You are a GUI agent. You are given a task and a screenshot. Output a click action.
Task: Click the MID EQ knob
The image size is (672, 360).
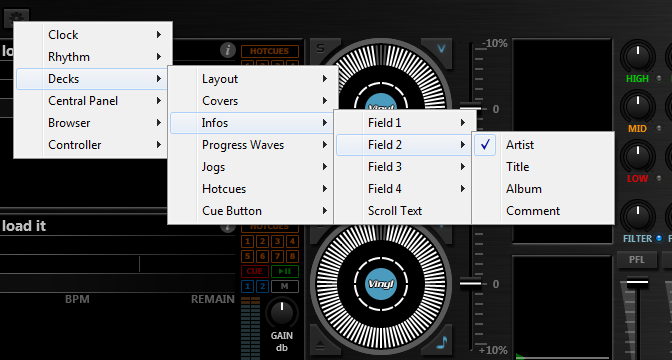638,106
